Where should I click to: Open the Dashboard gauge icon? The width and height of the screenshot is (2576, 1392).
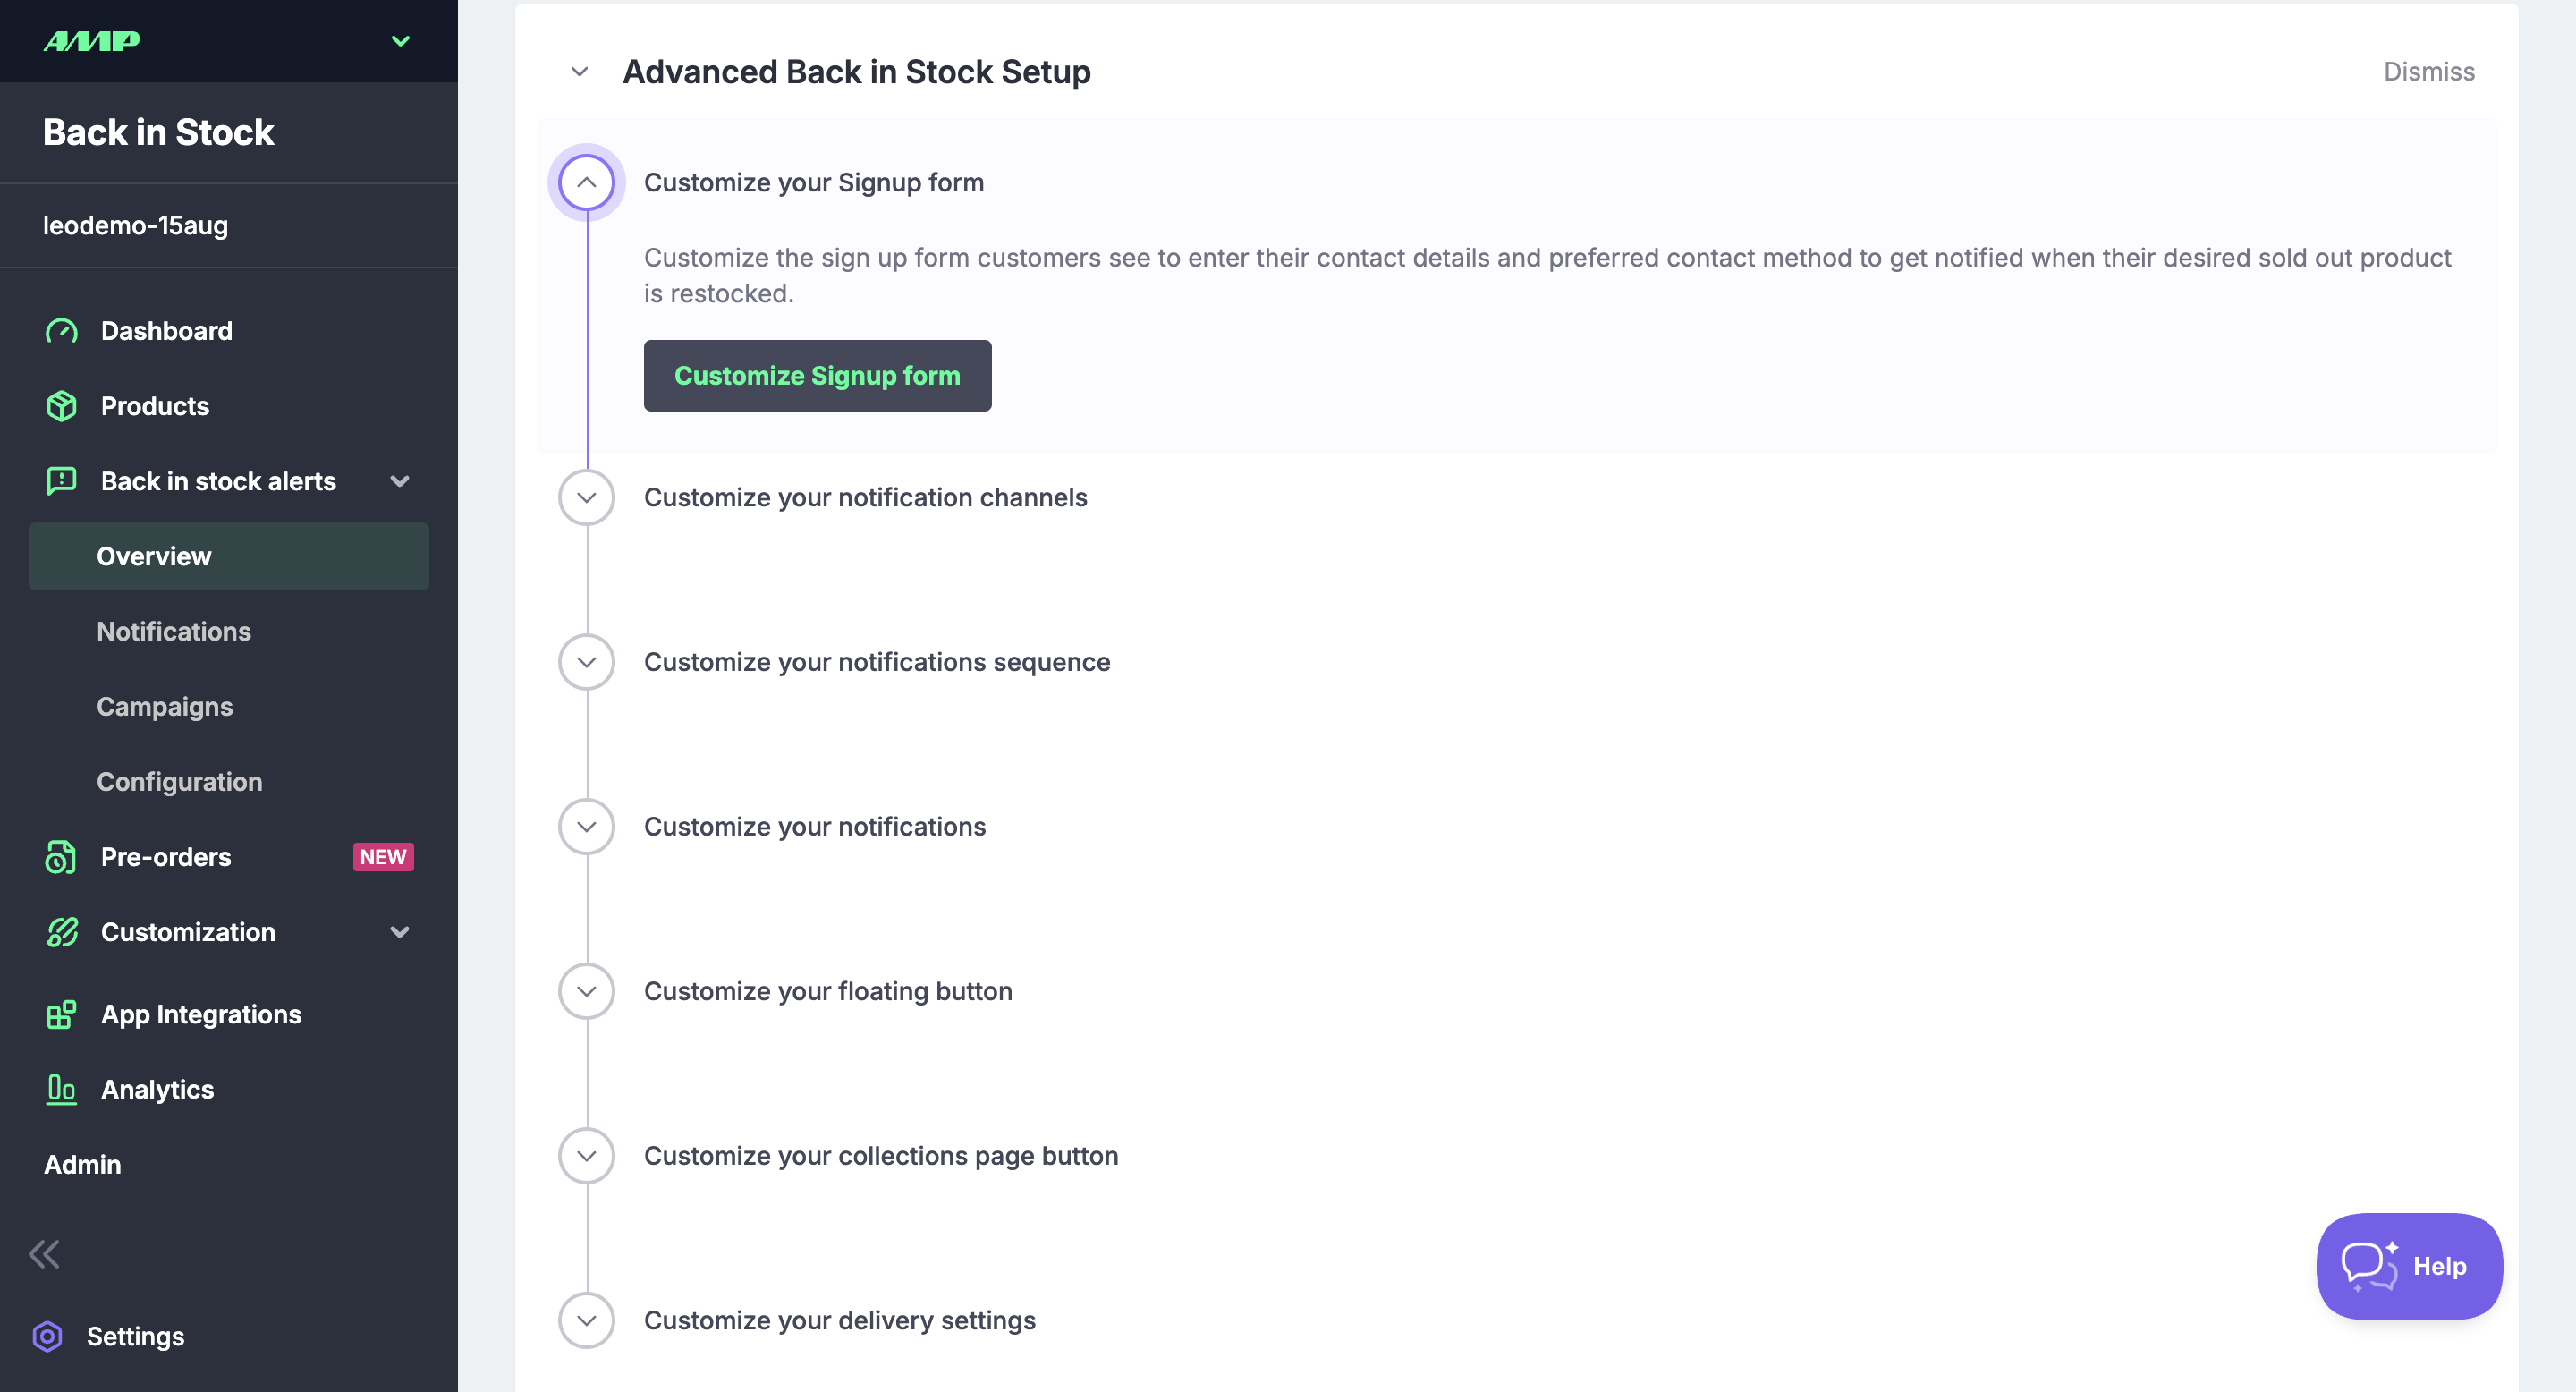(61, 331)
